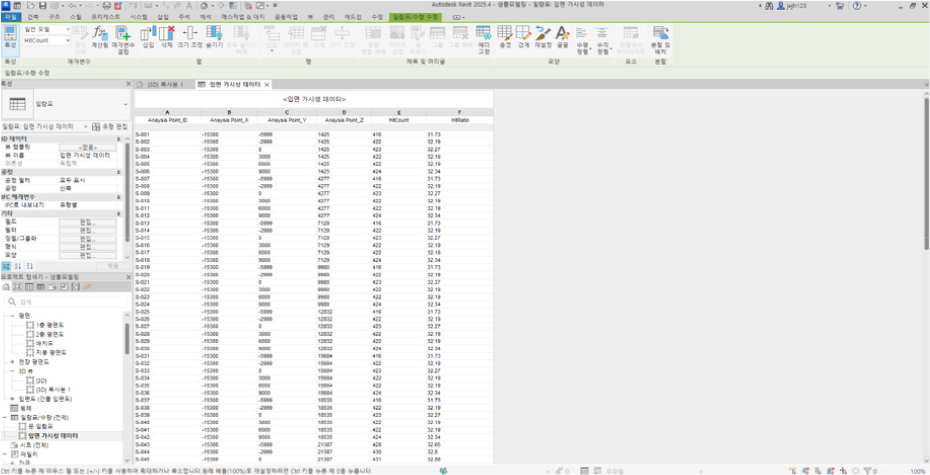
Task: Click the Print icon in quick access toolbar
Action: pyautogui.click(x=106, y=5)
